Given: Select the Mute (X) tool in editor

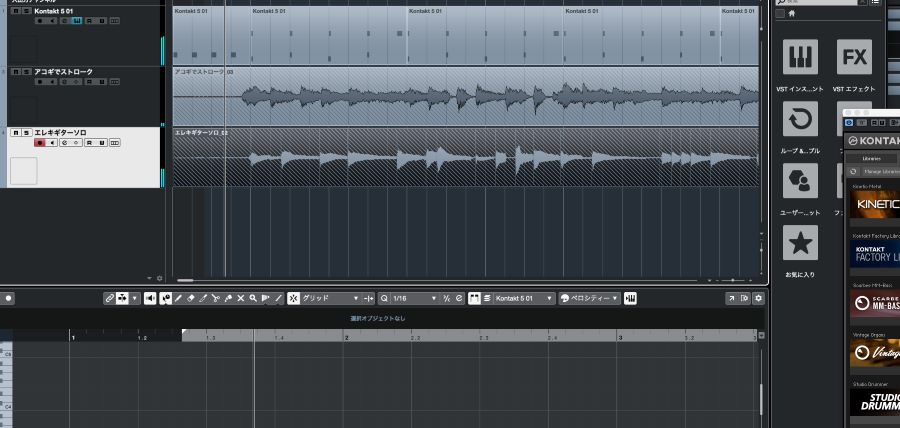Looking at the screenshot, I should pyautogui.click(x=240, y=298).
